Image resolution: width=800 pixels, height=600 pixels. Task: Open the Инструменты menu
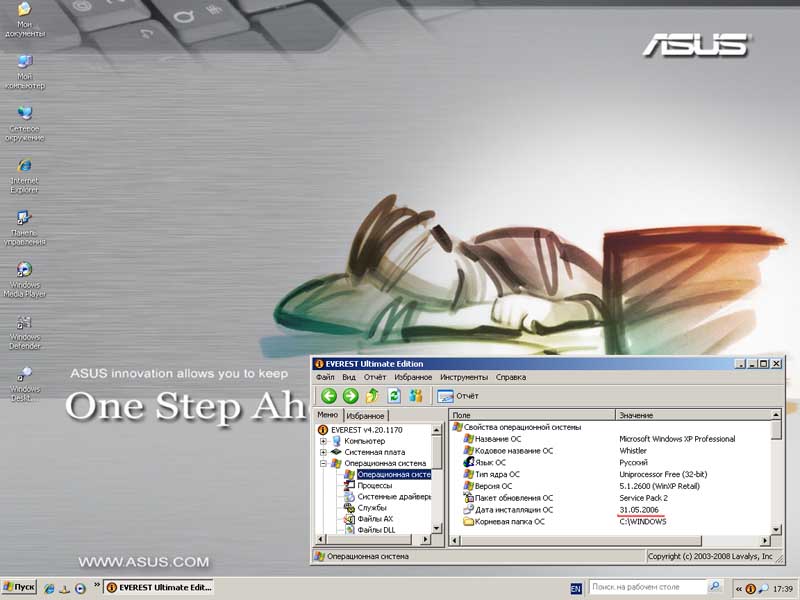click(x=463, y=378)
